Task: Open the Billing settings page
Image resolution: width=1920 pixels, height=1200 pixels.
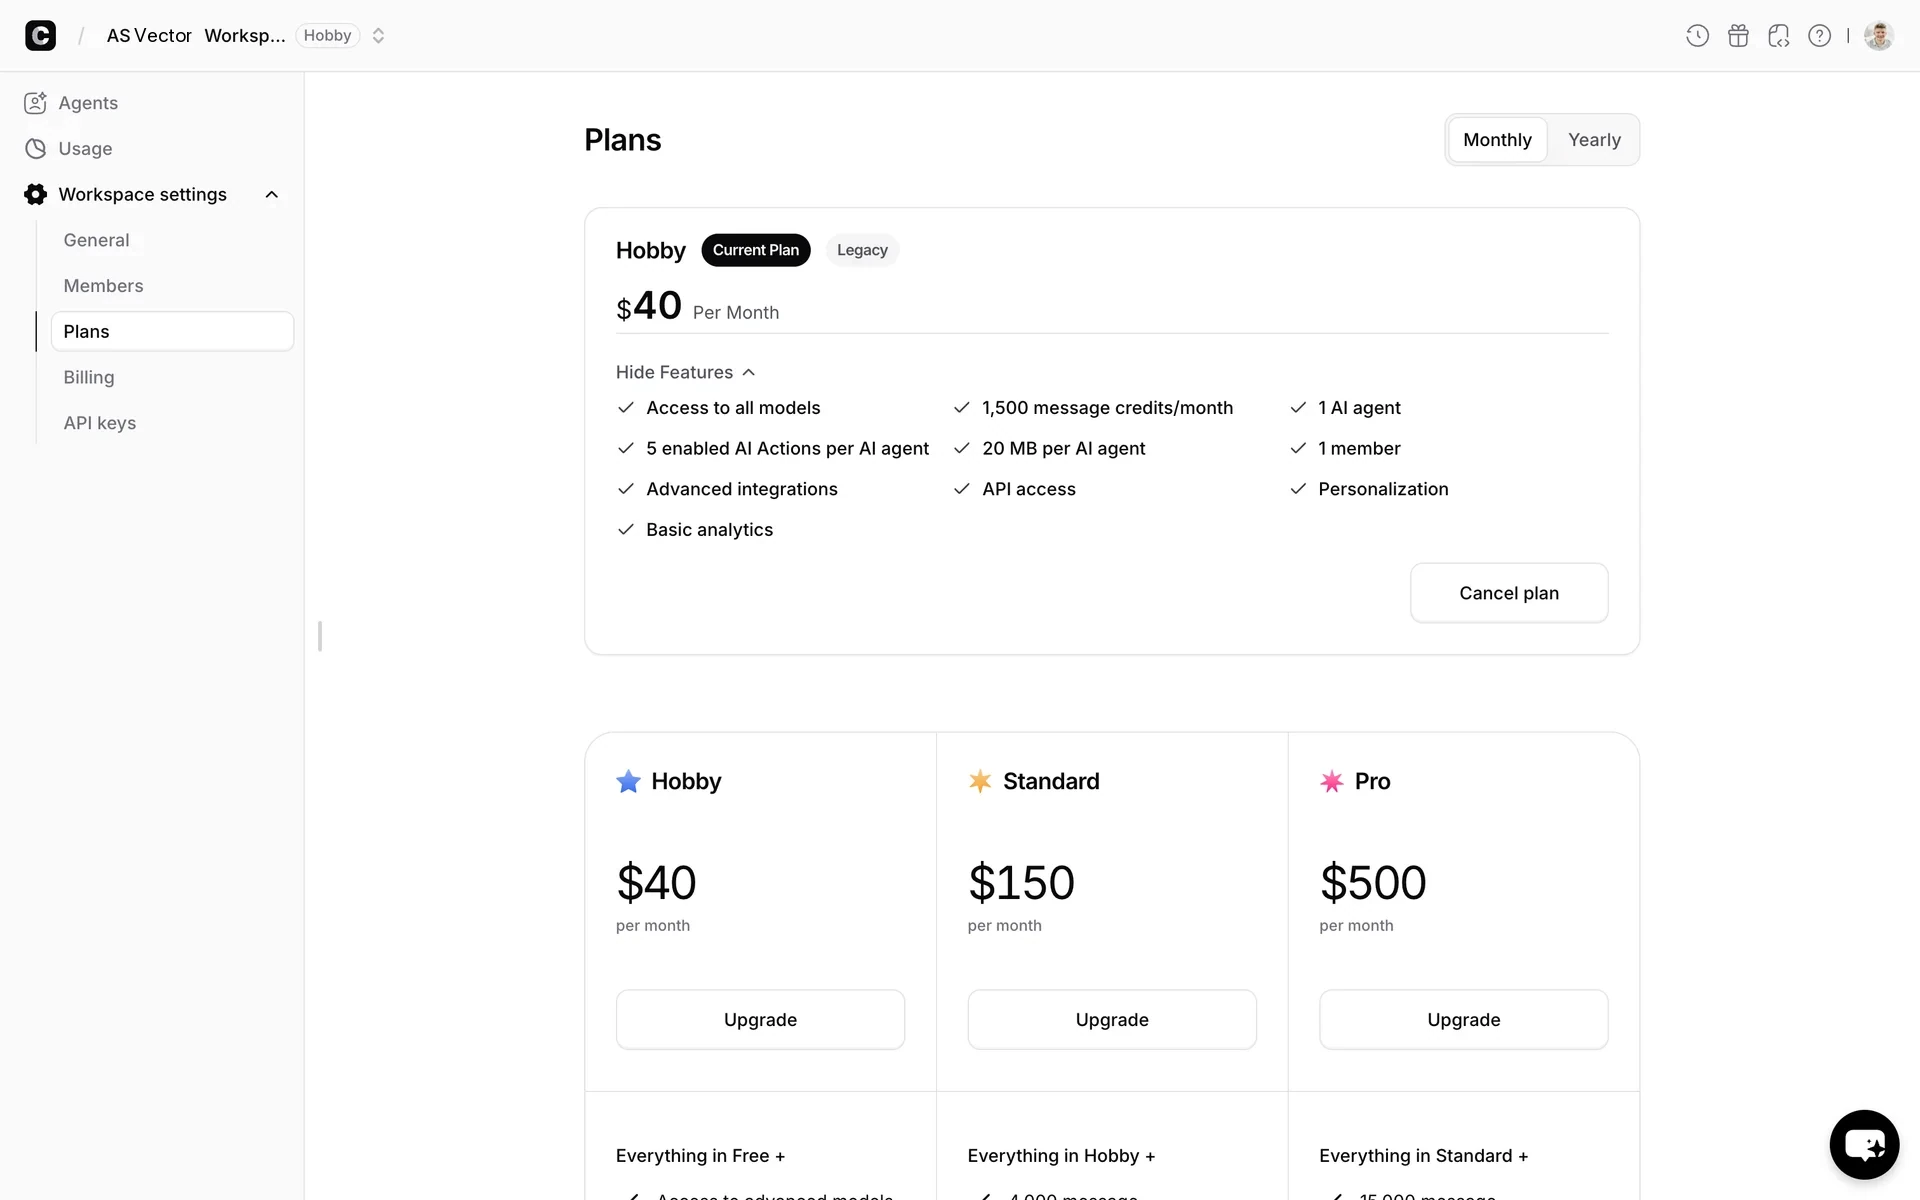Action: (x=89, y=377)
